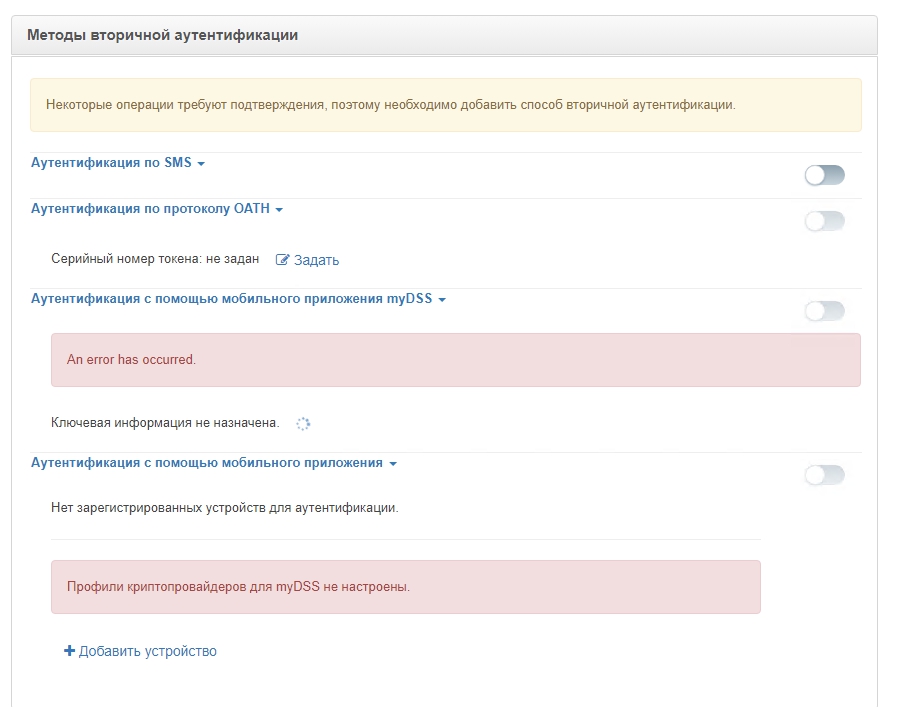Click the Добавить устройство link

(x=147, y=651)
